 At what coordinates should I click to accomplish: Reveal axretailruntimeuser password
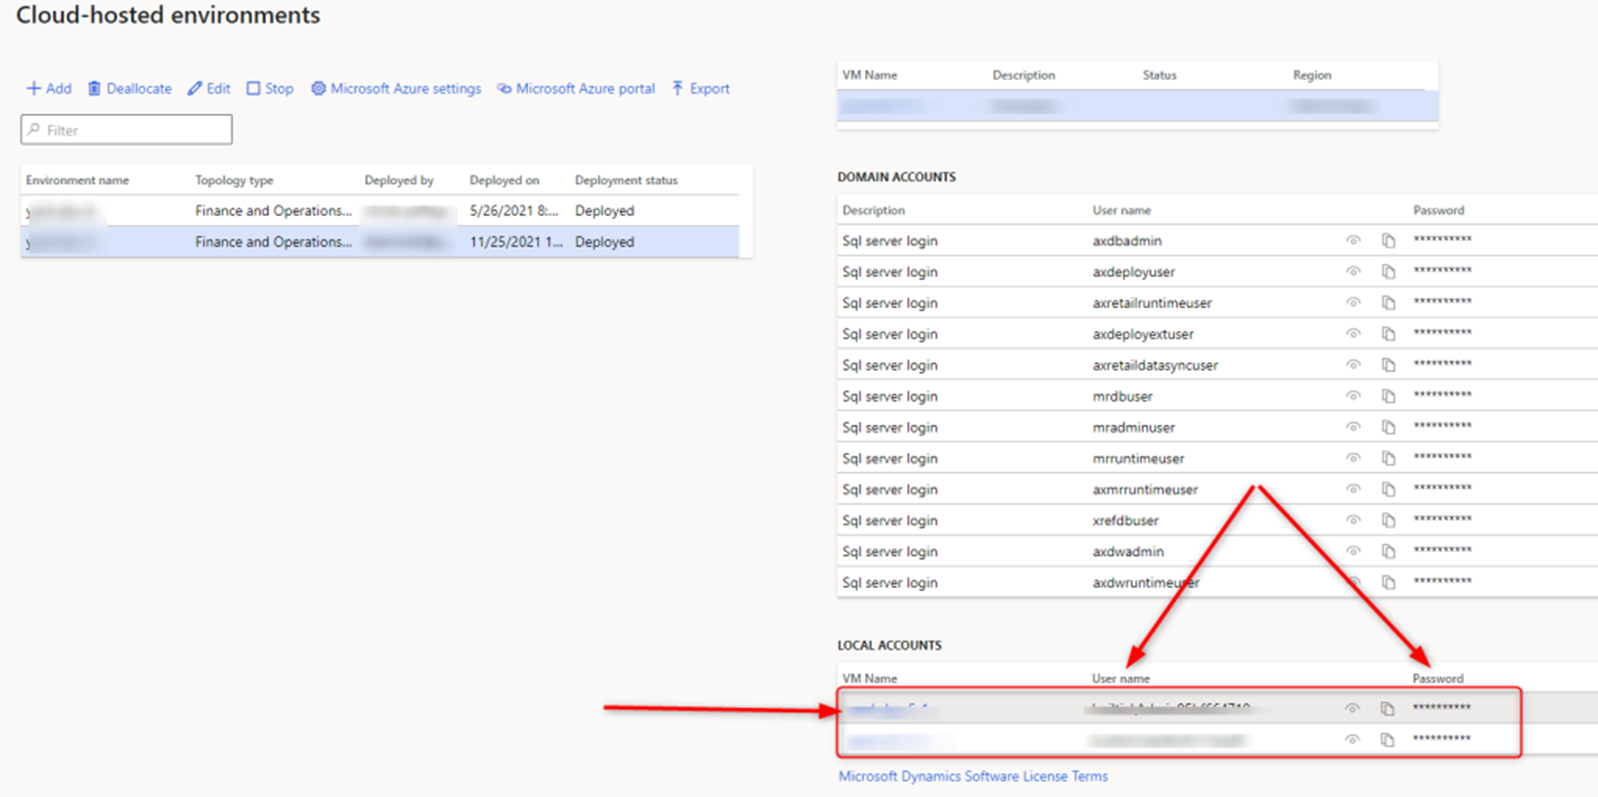(1353, 302)
